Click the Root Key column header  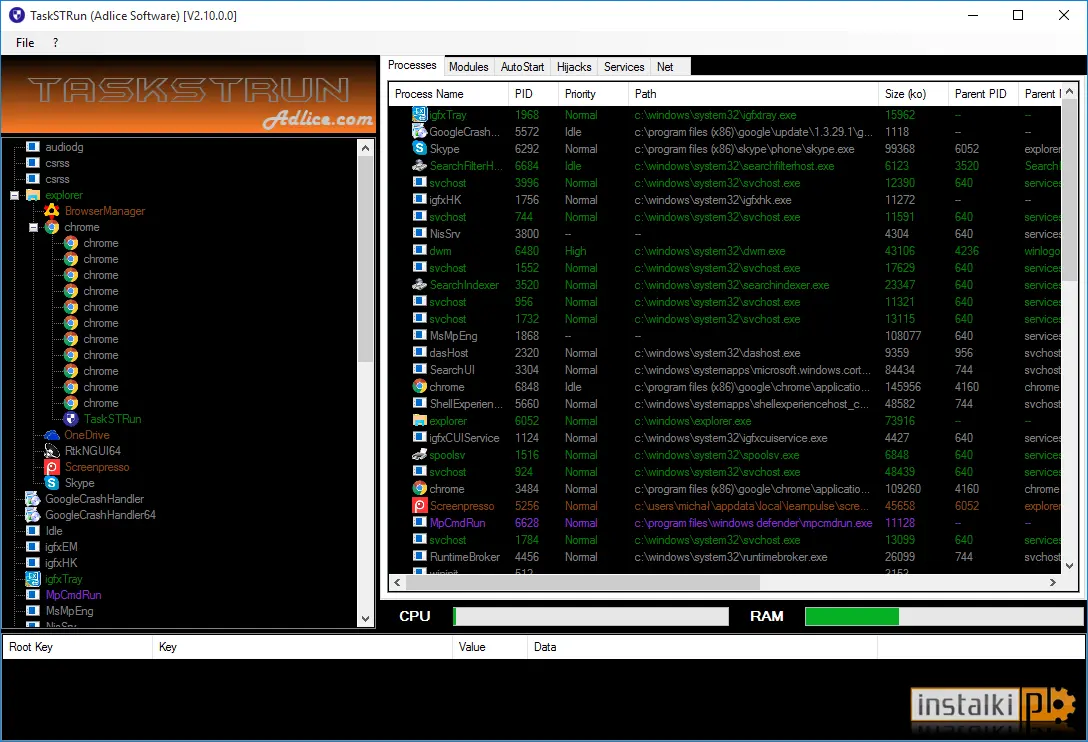pos(77,647)
